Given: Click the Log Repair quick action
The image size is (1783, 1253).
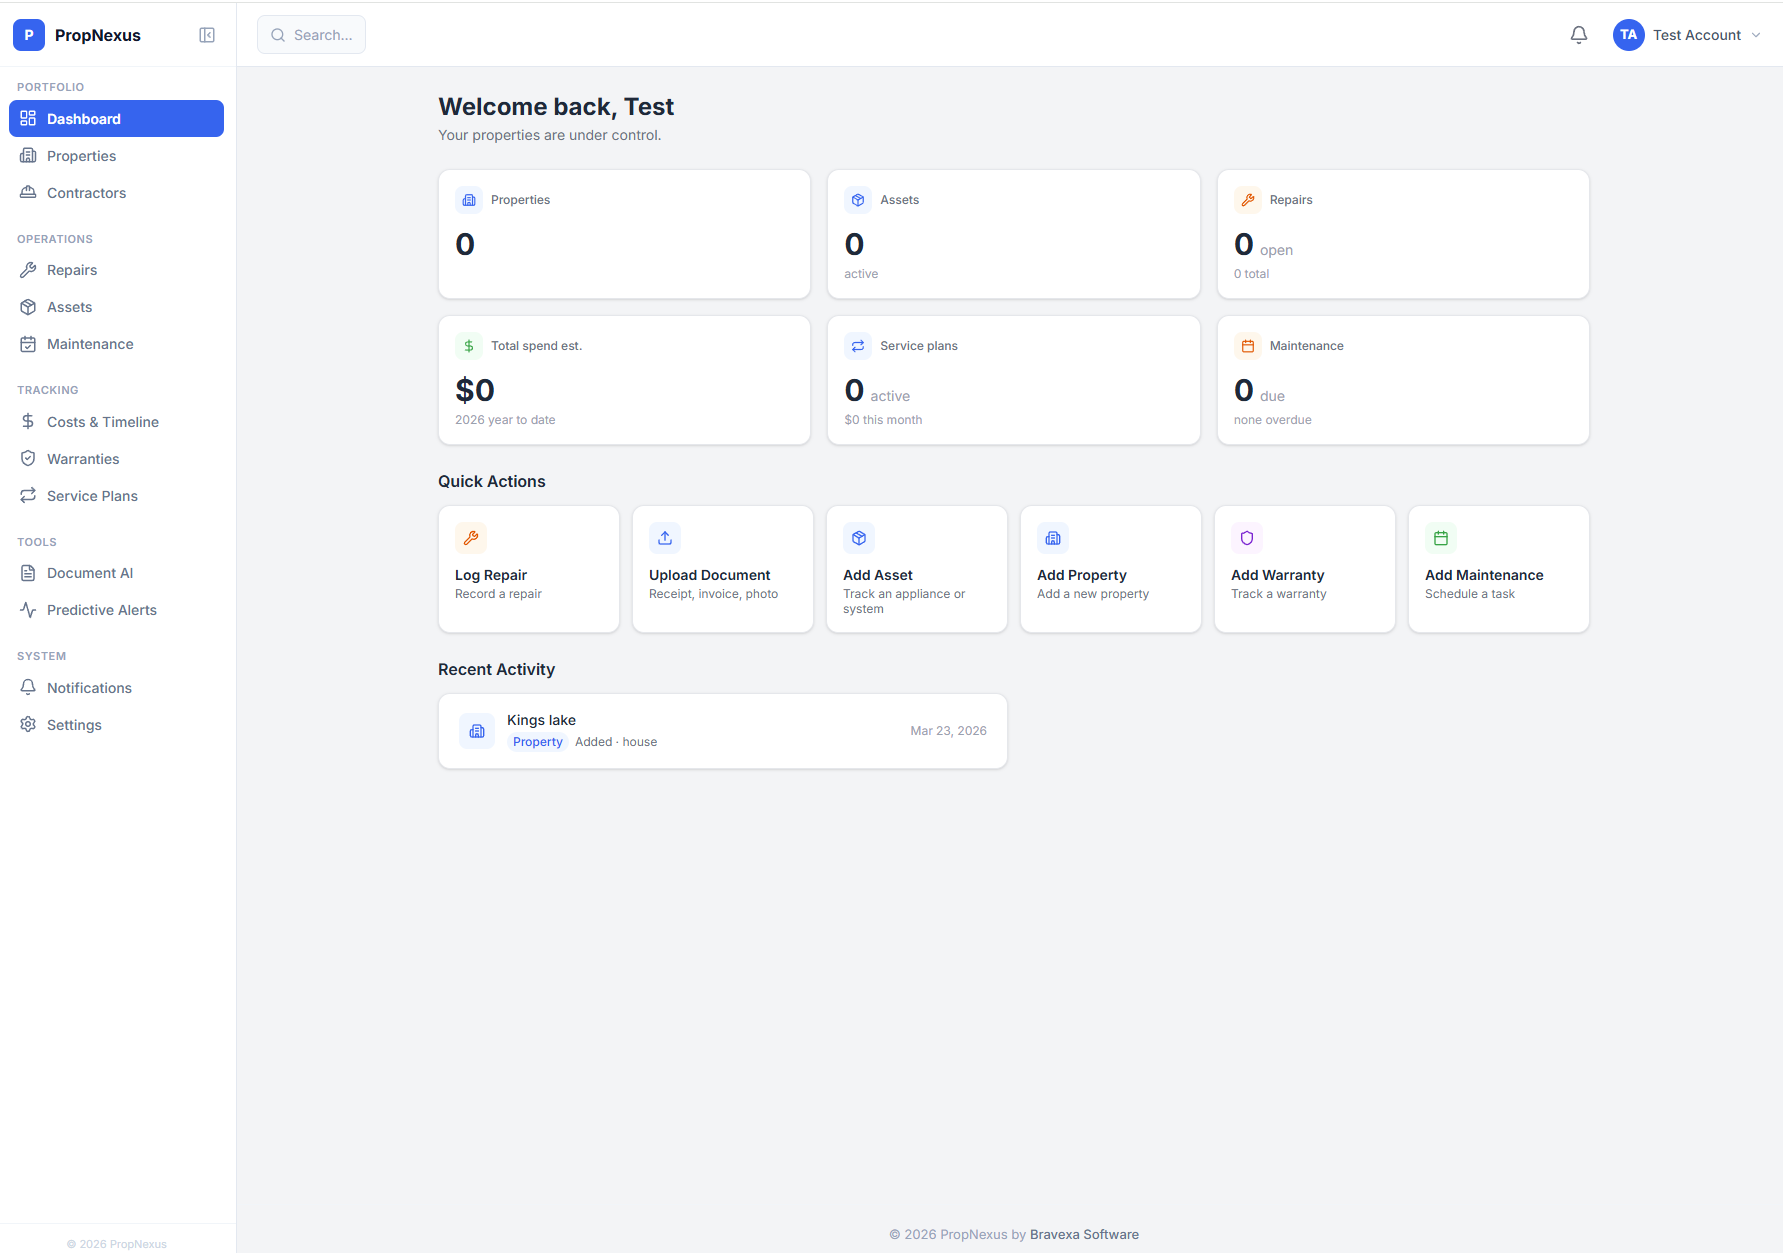Looking at the screenshot, I should [x=528, y=568].
